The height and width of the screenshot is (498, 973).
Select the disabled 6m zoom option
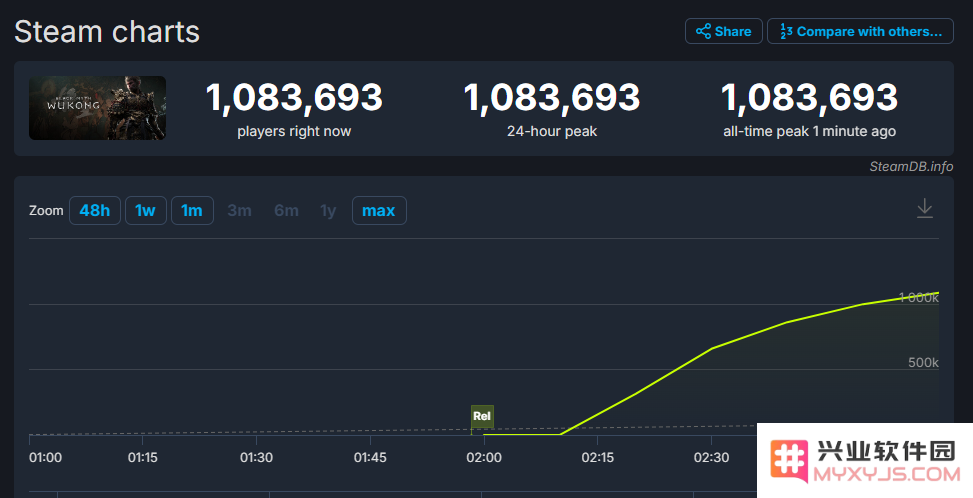point(287,210)
